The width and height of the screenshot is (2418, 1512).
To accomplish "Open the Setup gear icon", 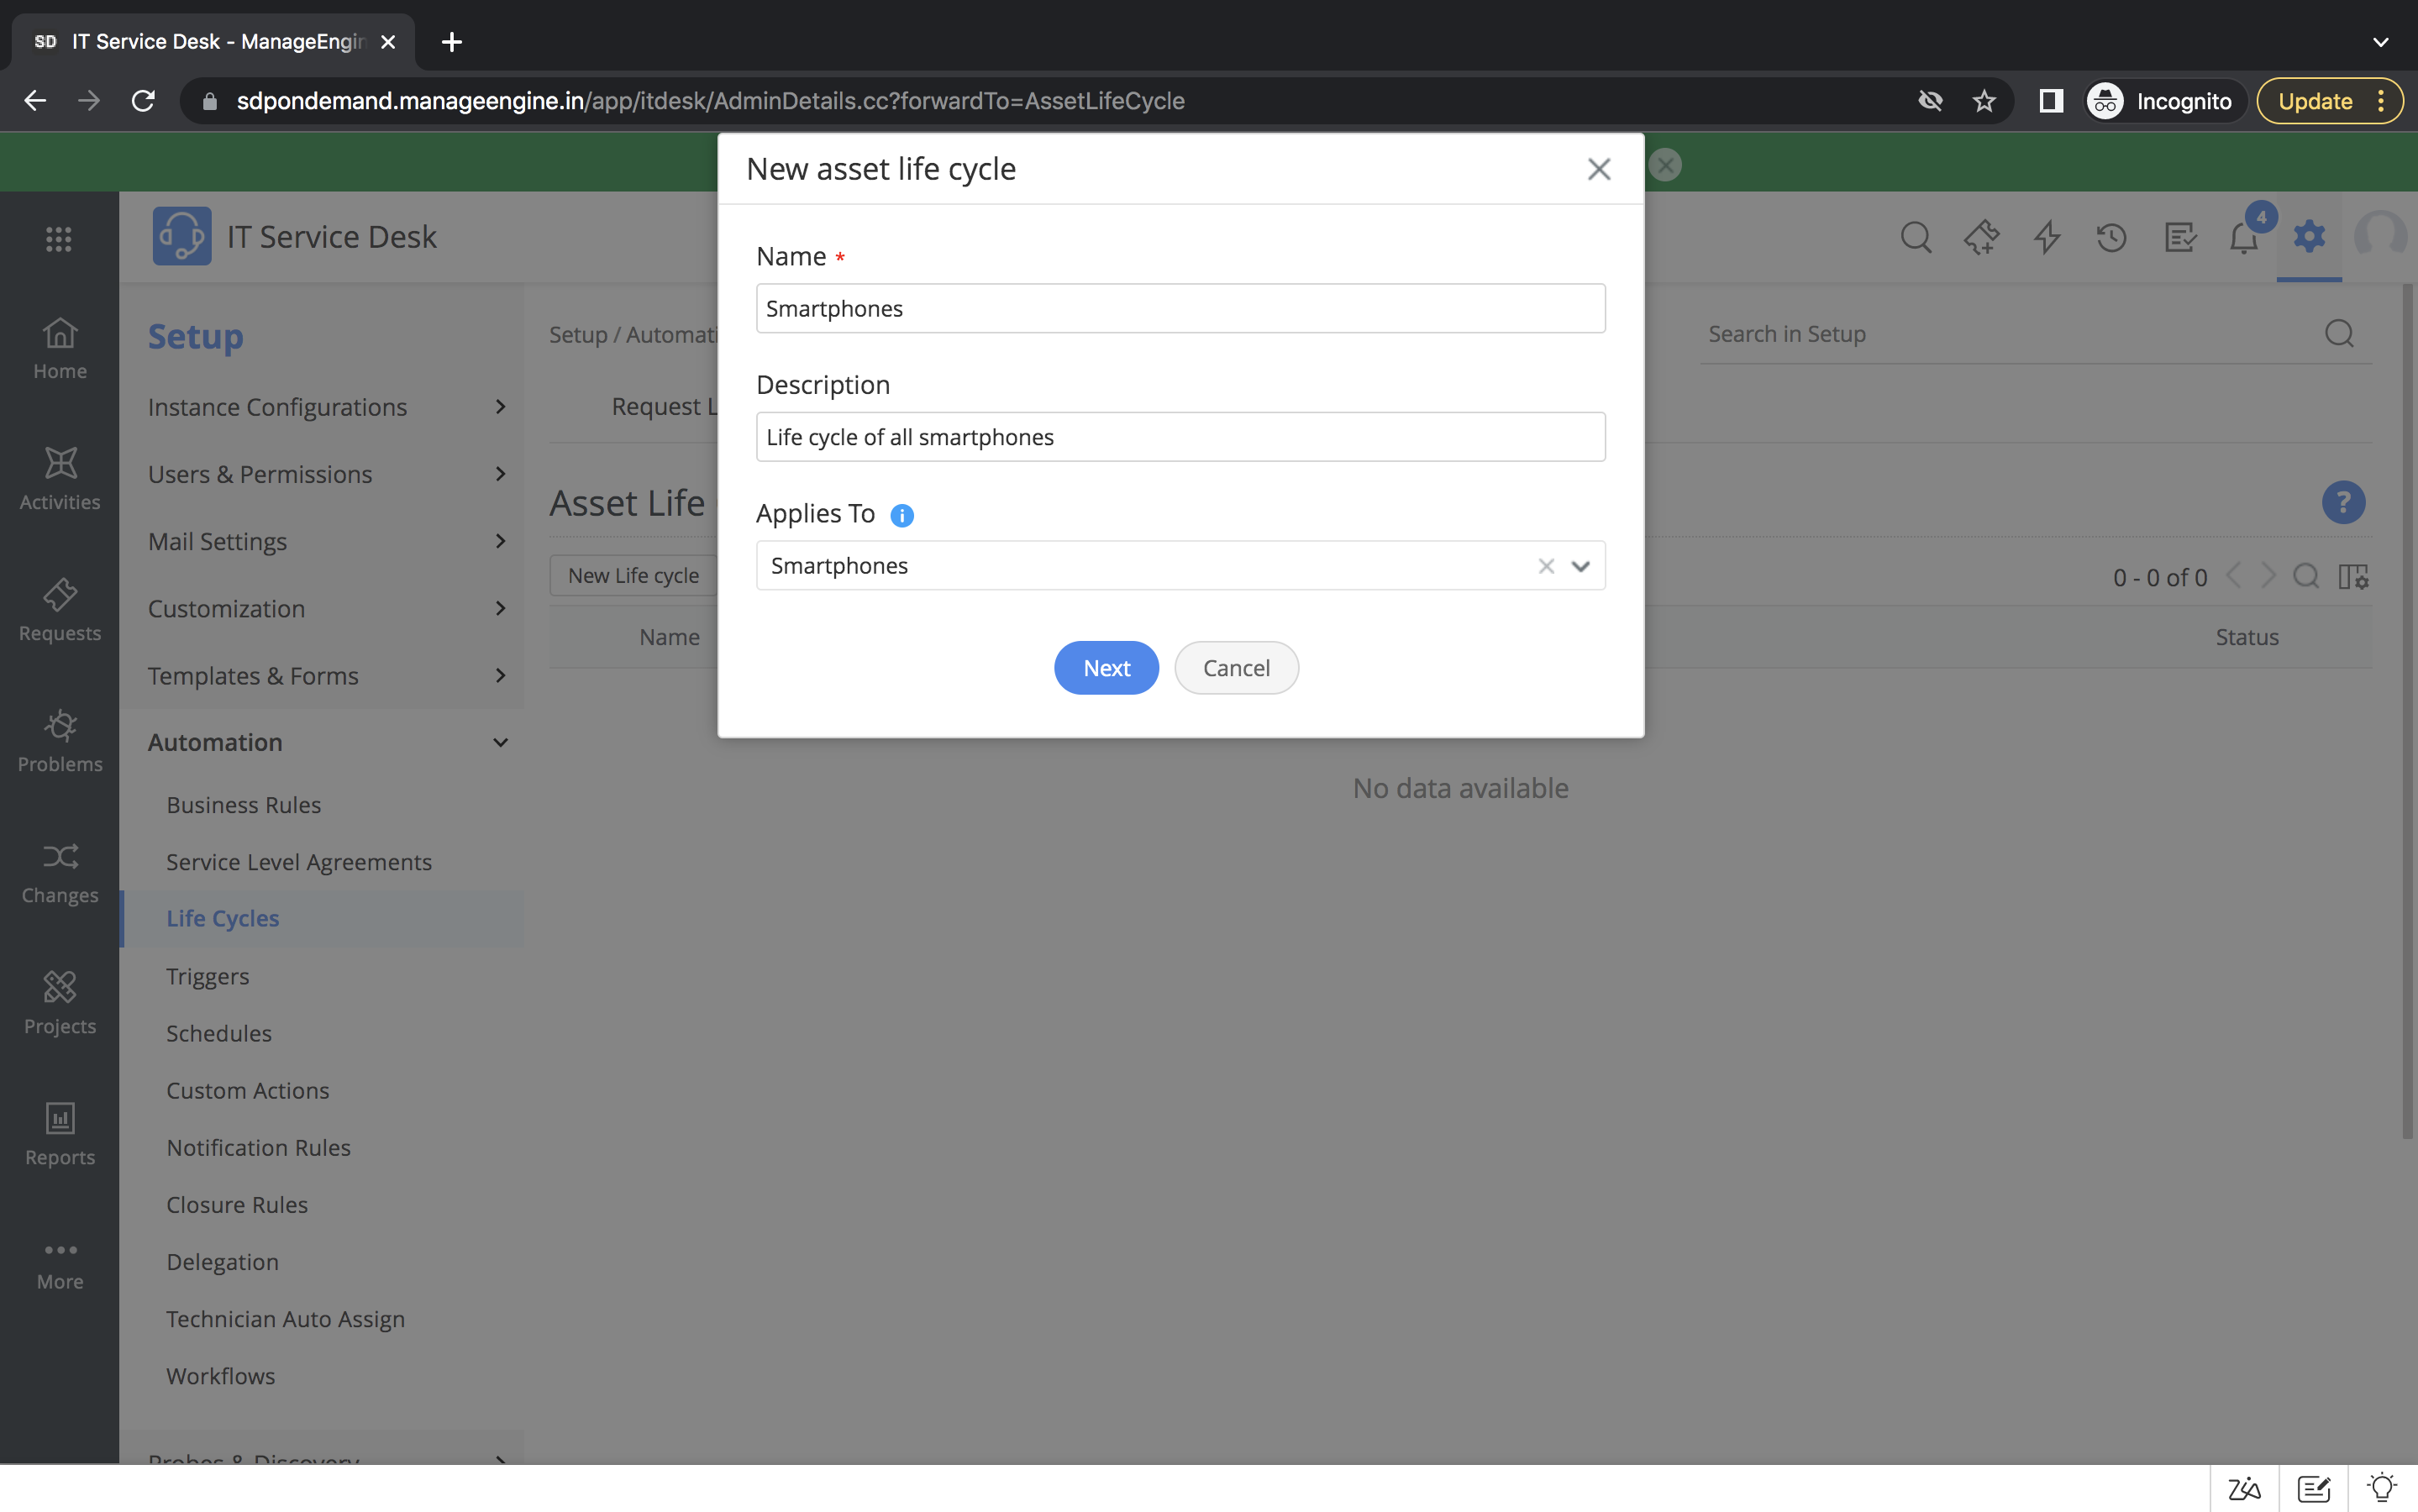I will 2308,237.
